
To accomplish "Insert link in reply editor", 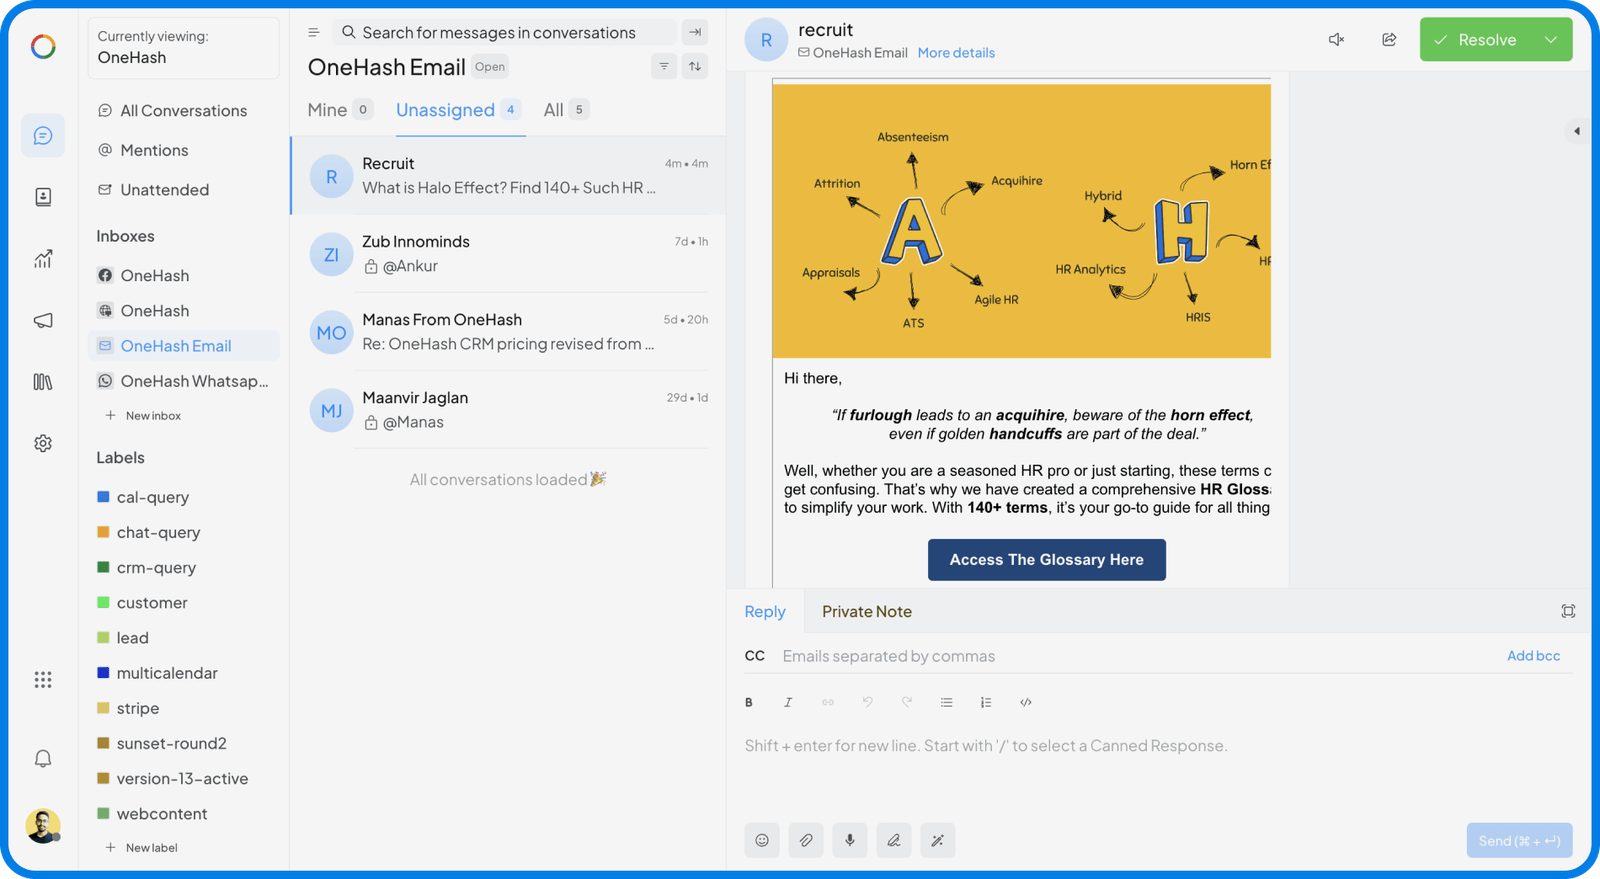I will point(828,702).
